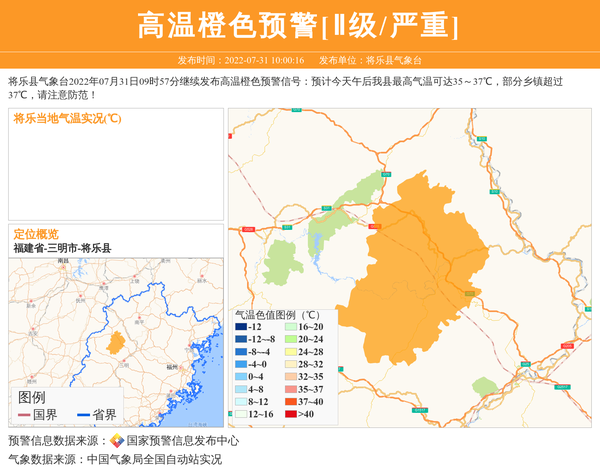Click 中国气象局全国自动站实况 source text

[x=154, y=460]
